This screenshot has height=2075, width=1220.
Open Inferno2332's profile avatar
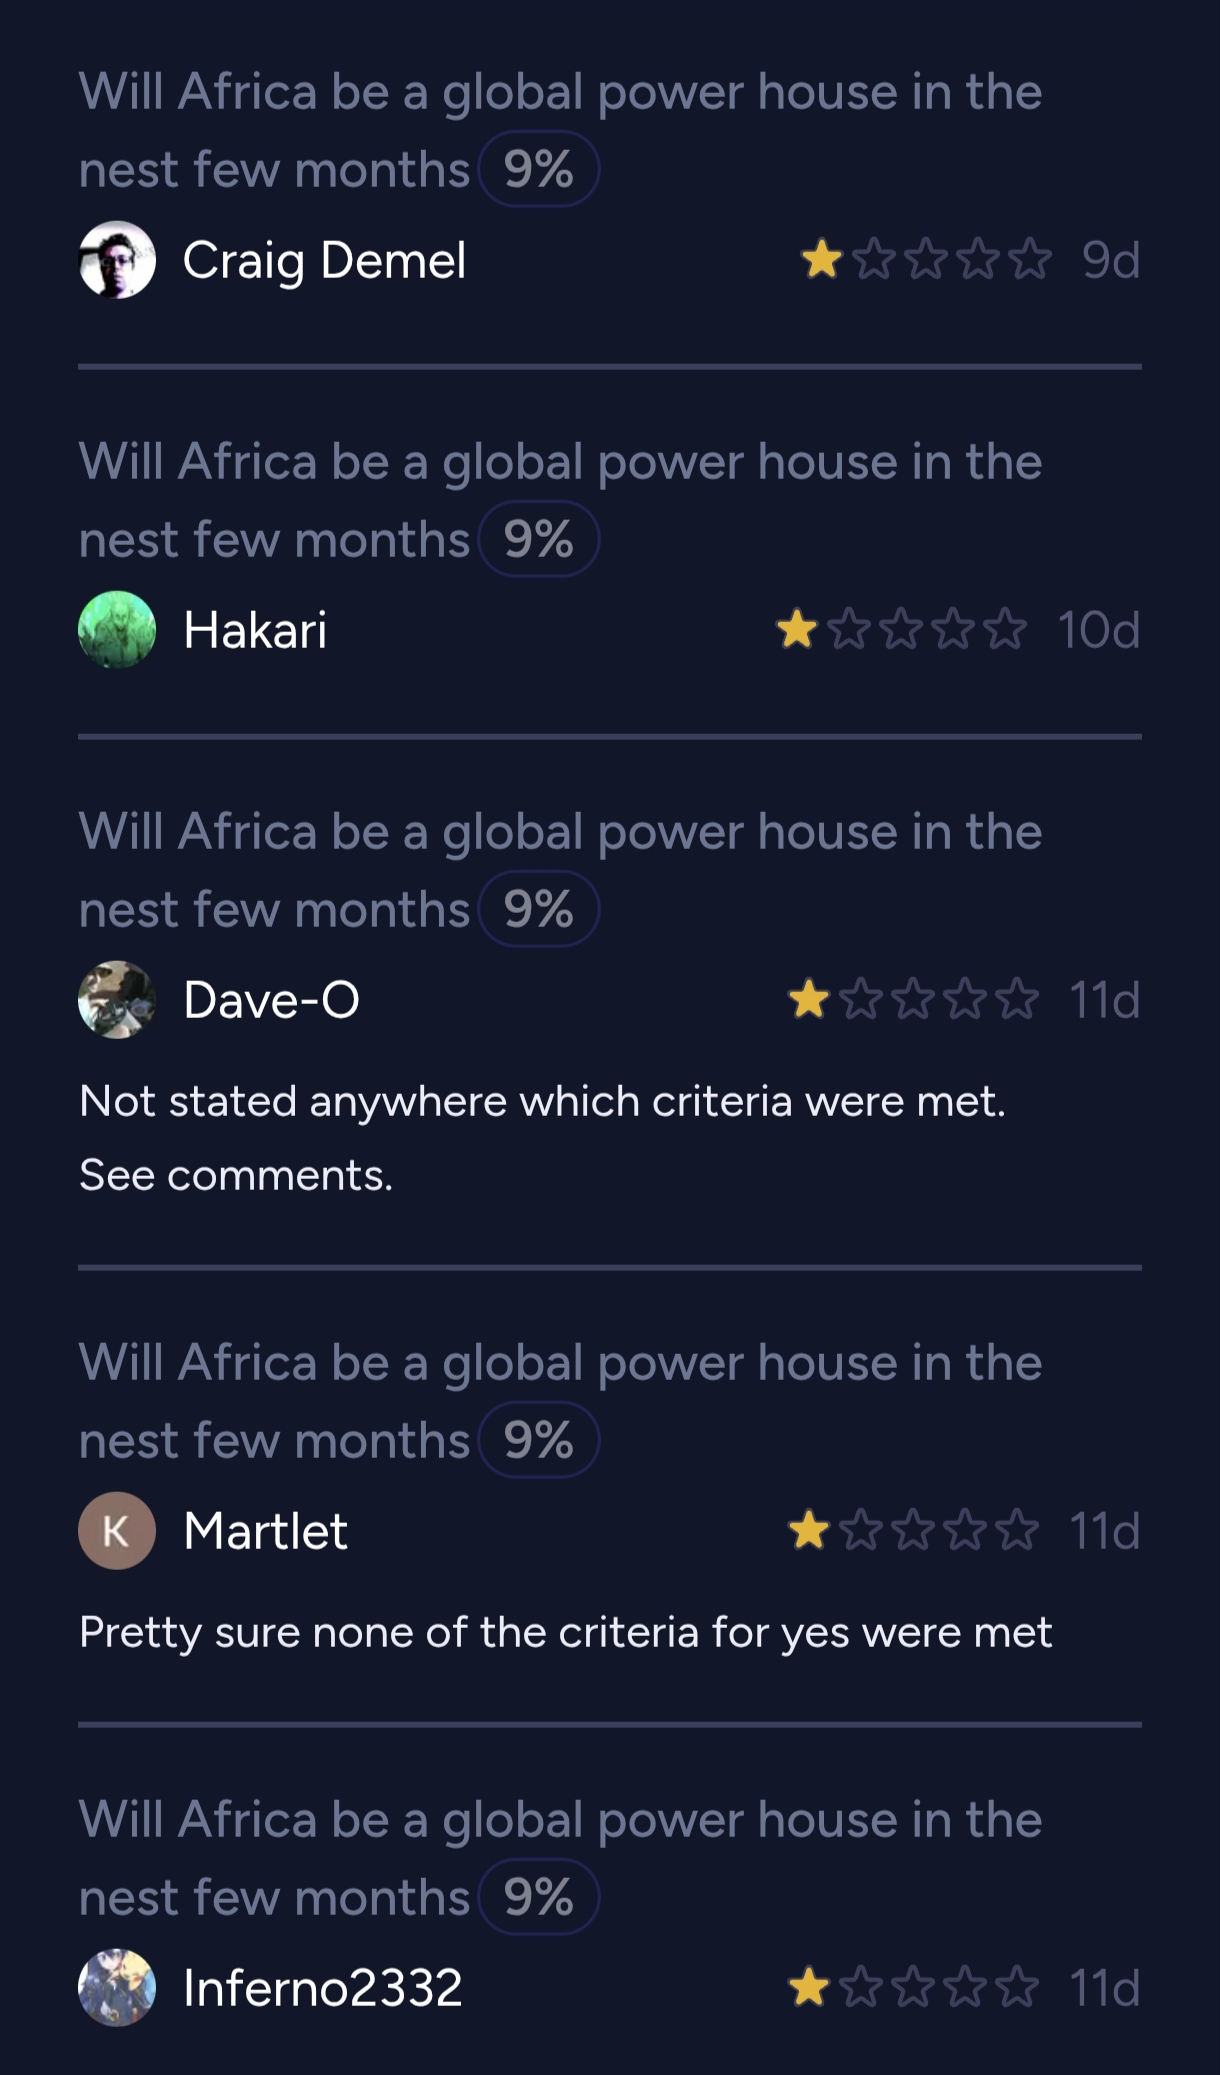click(117, 1988)
